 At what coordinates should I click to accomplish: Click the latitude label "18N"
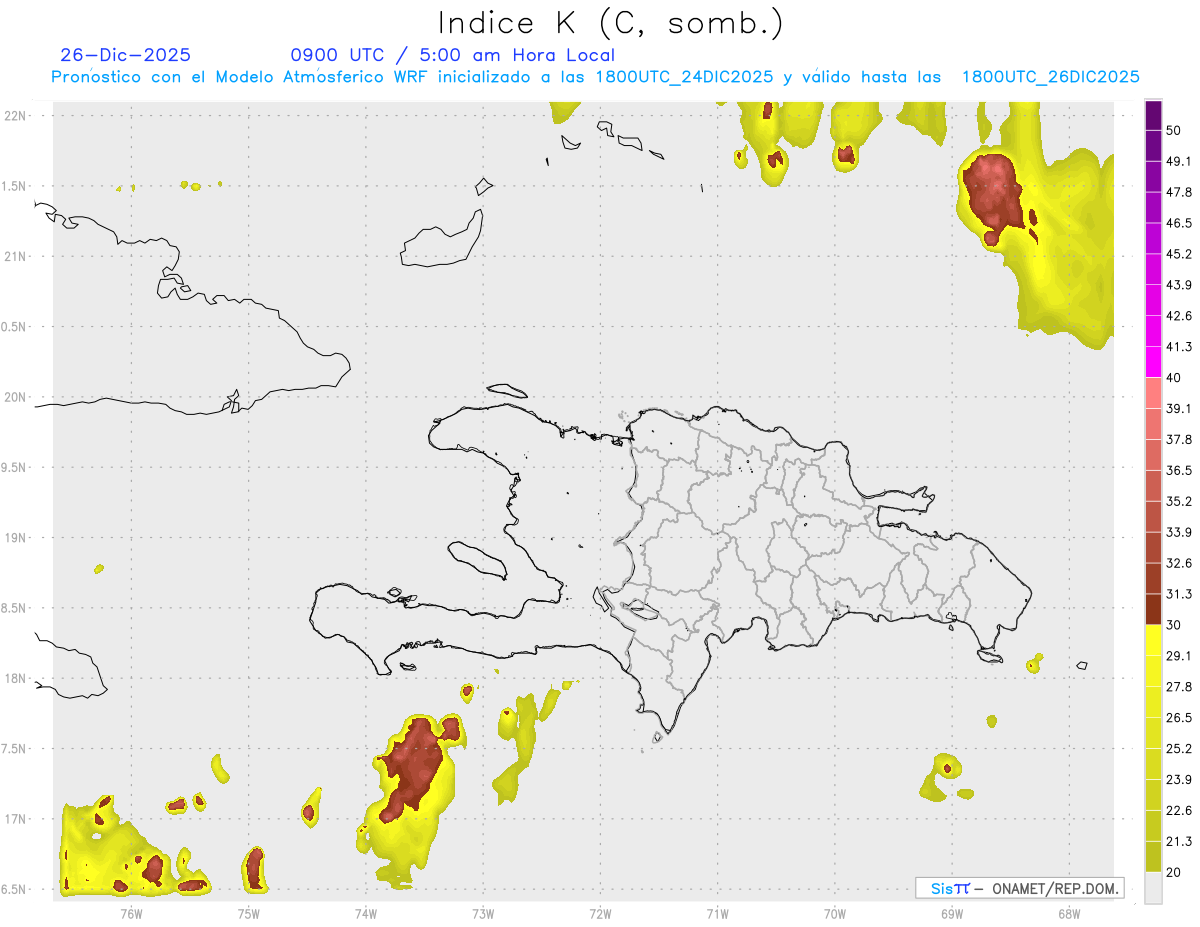(16, 679)
